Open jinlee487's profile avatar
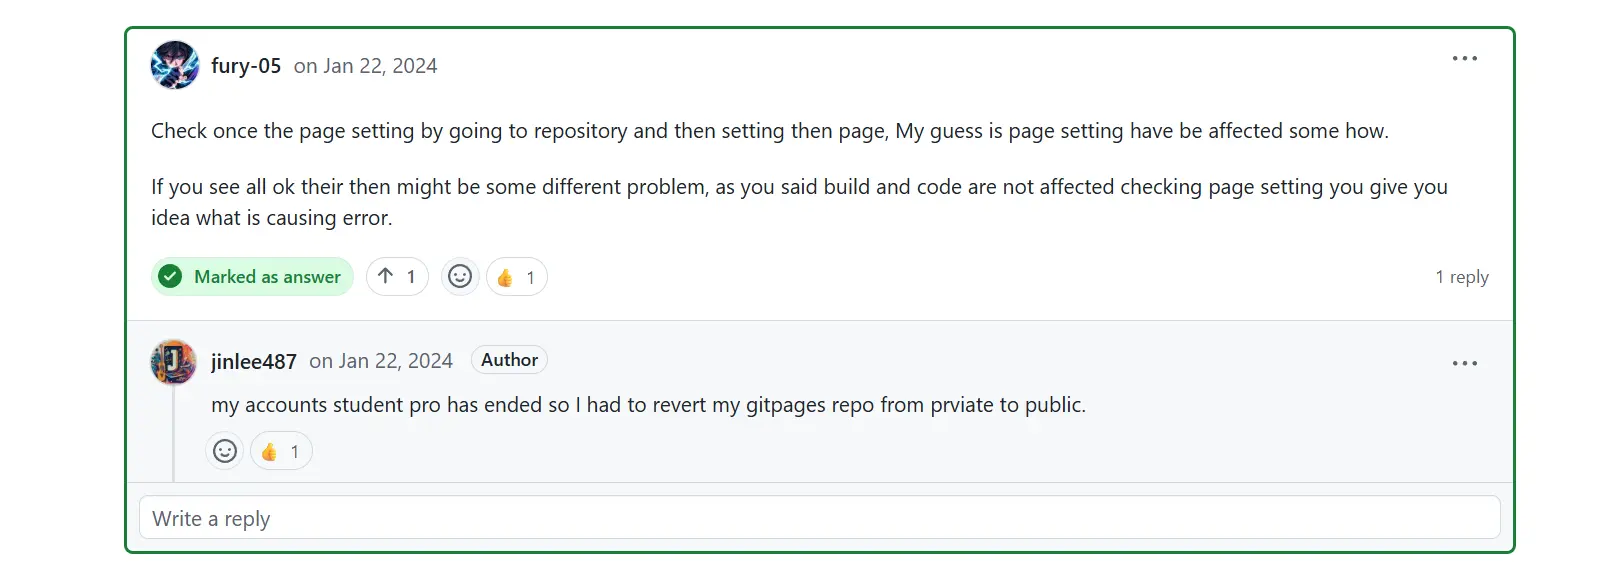1608x574 pixels. tap(173, 361)
